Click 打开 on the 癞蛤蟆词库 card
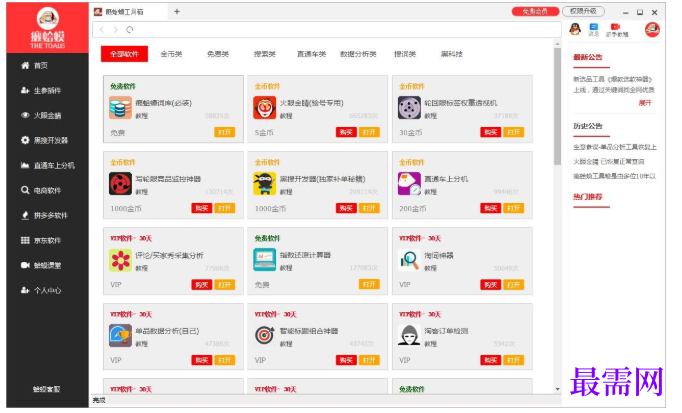Screen dimensions: 682x413 coord(224,132)
